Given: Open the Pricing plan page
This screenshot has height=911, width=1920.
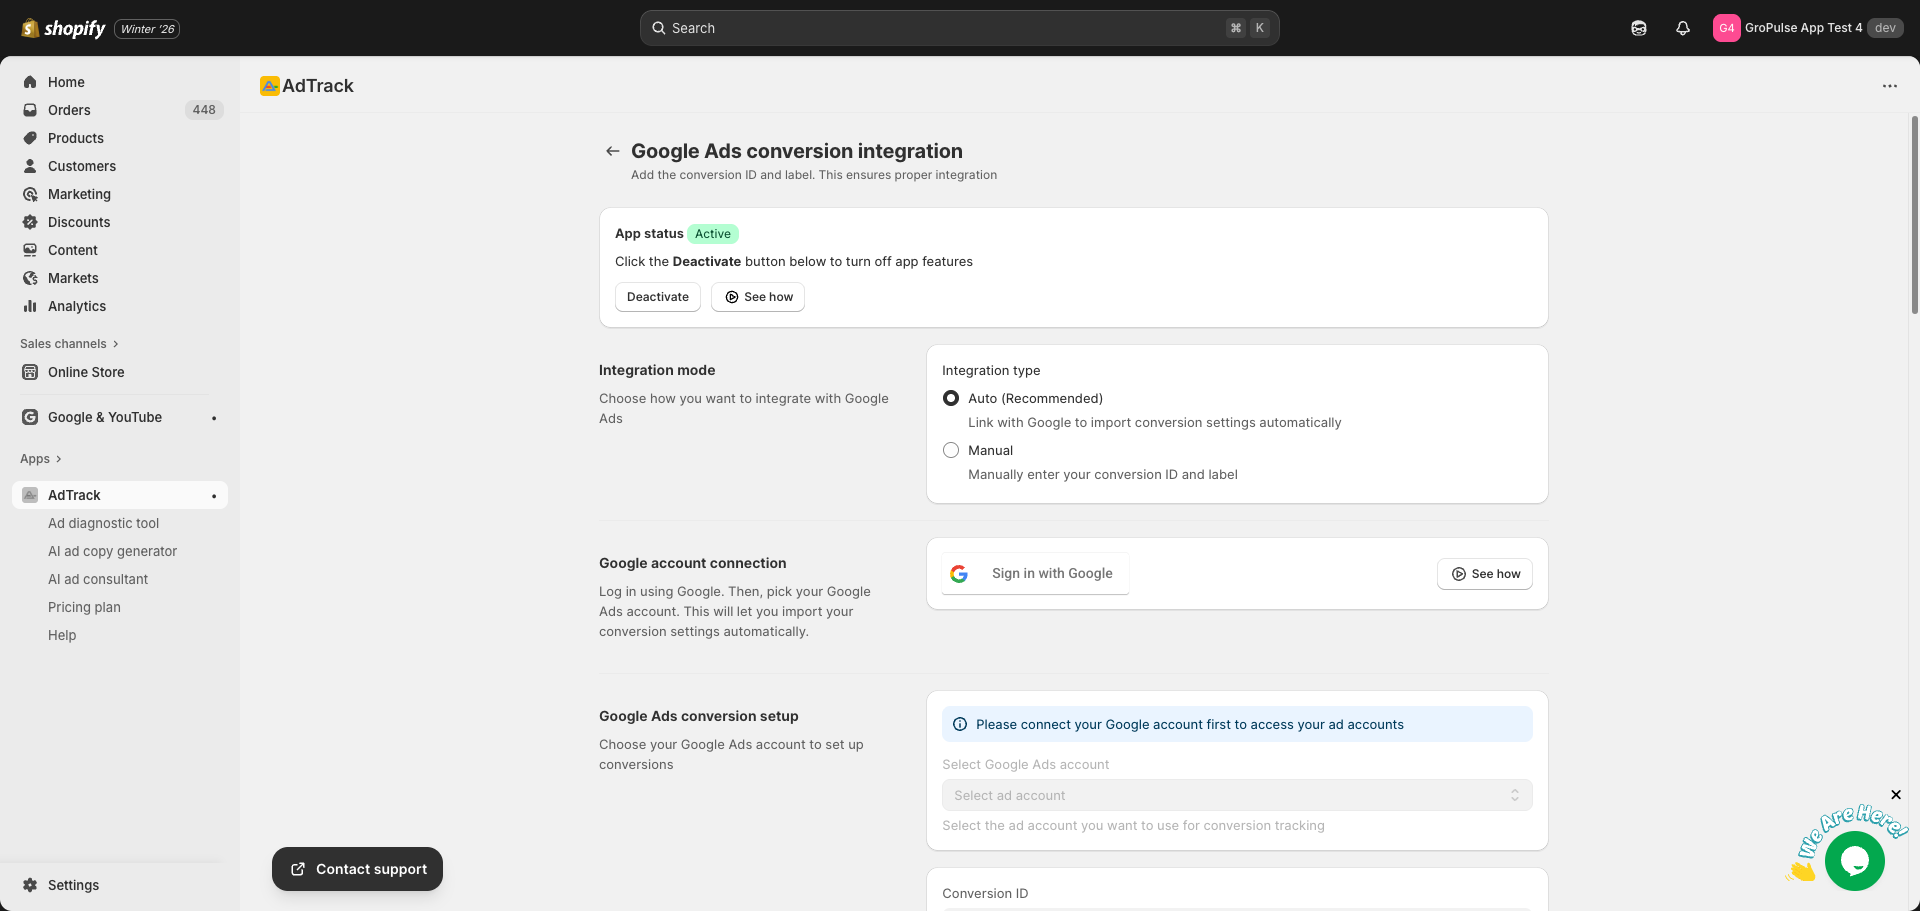Looking at the screenshot, I should coord(84,607).
